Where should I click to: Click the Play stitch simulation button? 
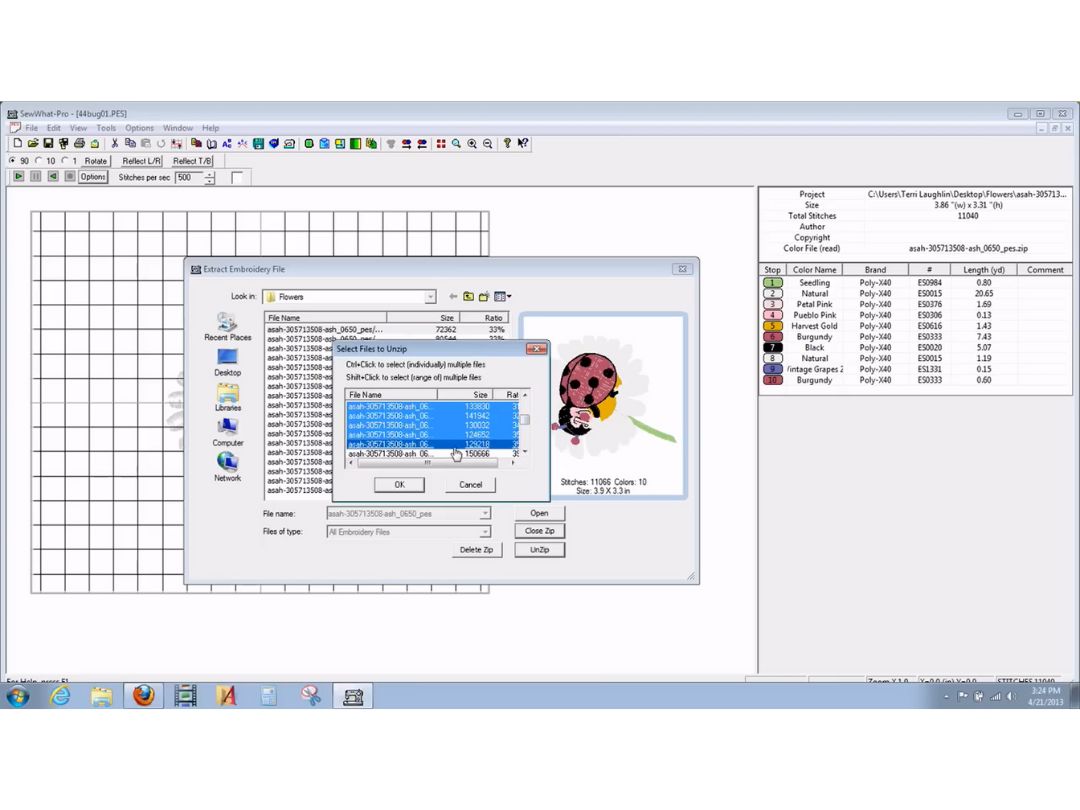[19, 177]
